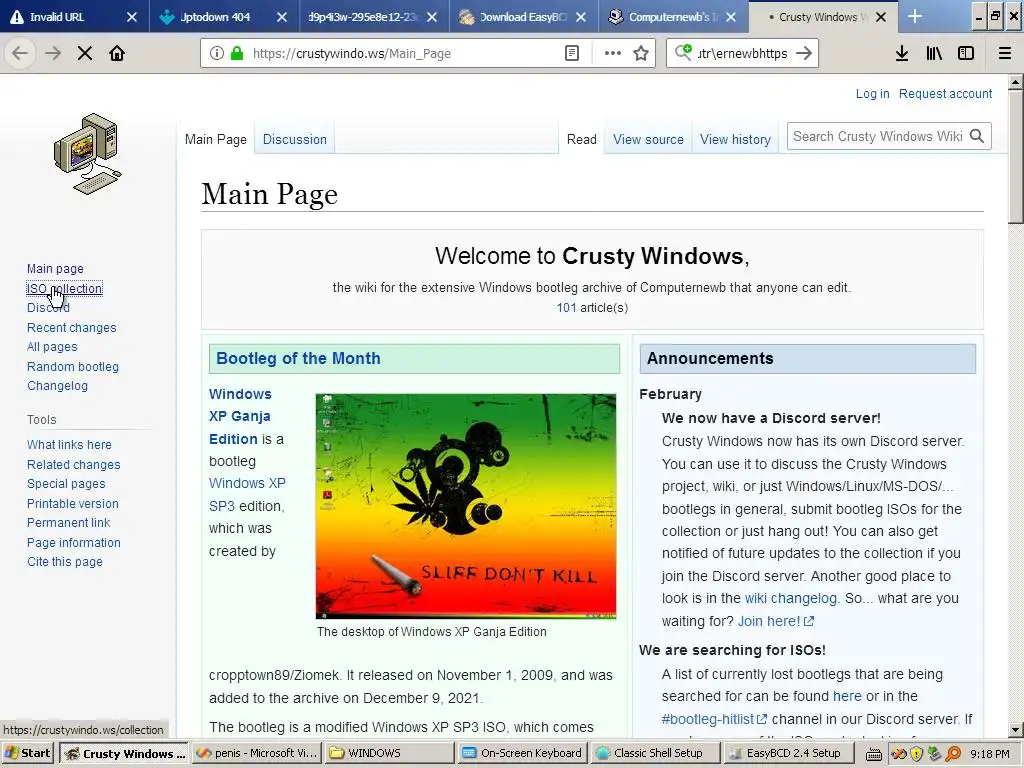Open the Library toolbar button
Viewport: 1024px width, 768px height.
[934, 54]
